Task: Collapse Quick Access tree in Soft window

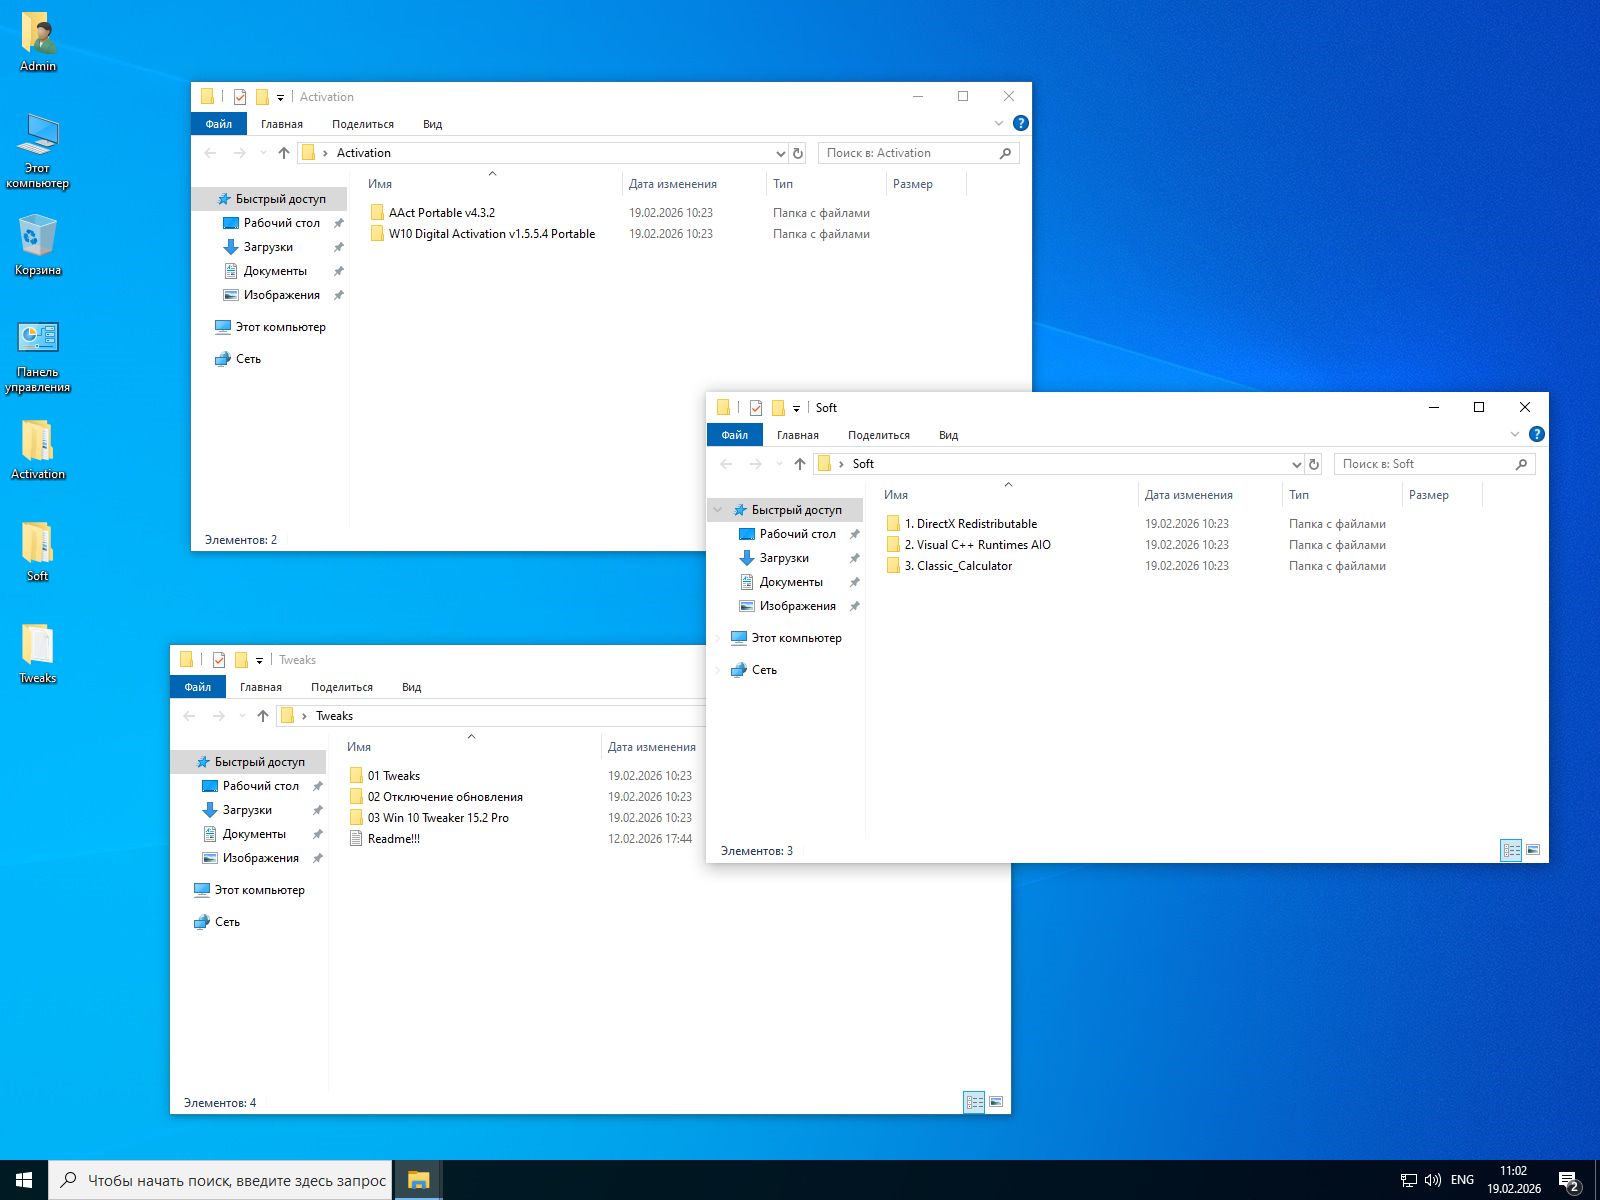Action: [717, 510]
